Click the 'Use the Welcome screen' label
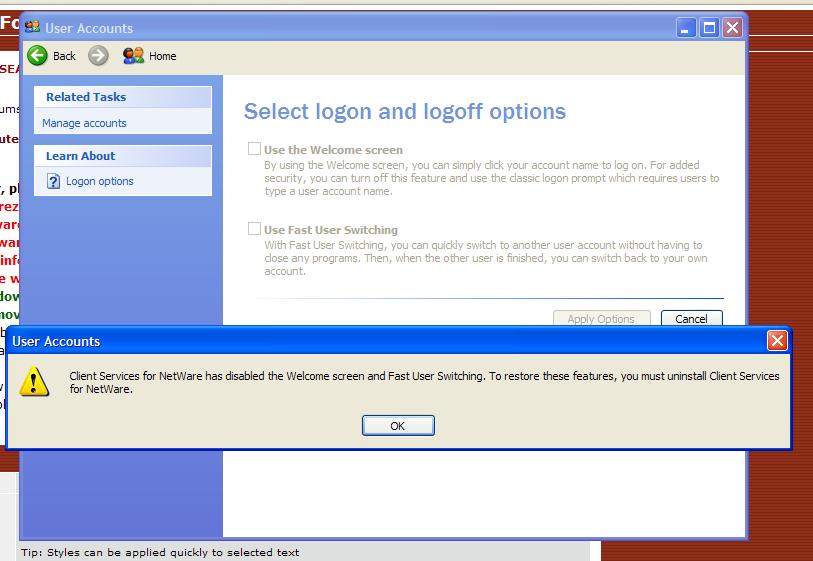This screenshot has width=813, height=561. (x=333, y=150)
